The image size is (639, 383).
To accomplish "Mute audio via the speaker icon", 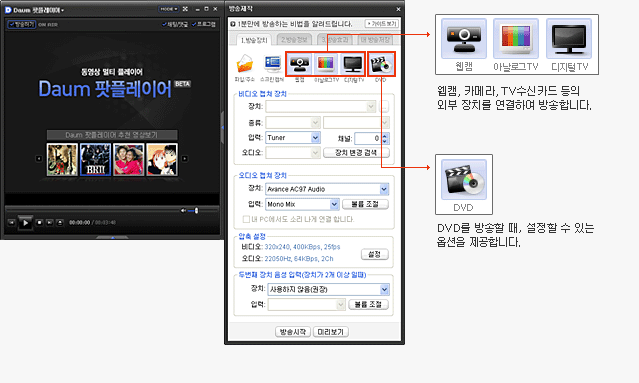I will click(x=183, y=210).
